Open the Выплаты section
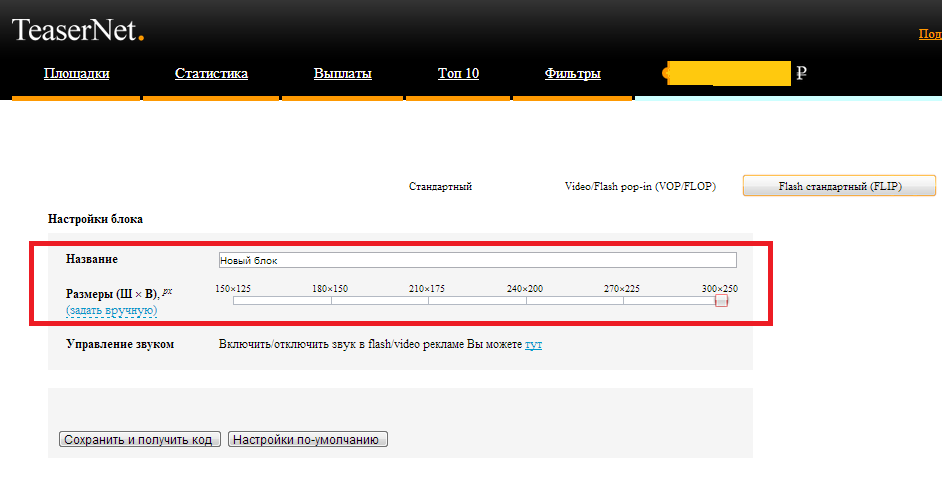 click(342, 73)
